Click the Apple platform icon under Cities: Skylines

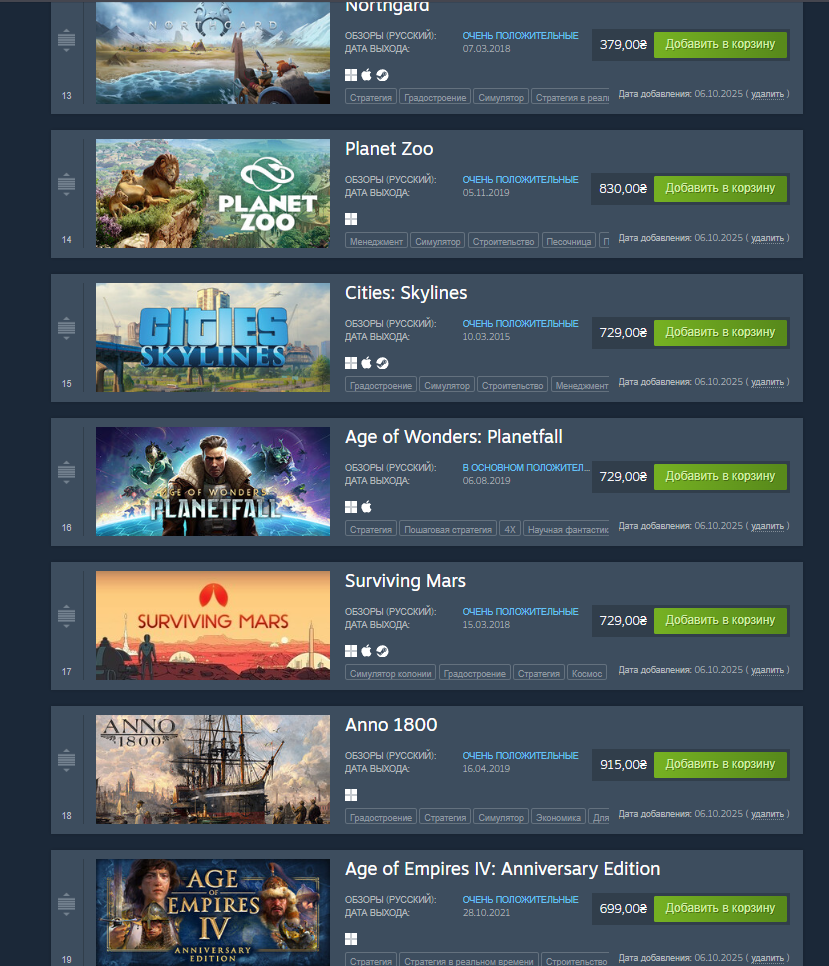pyautogui.click(x=366, y=363)
